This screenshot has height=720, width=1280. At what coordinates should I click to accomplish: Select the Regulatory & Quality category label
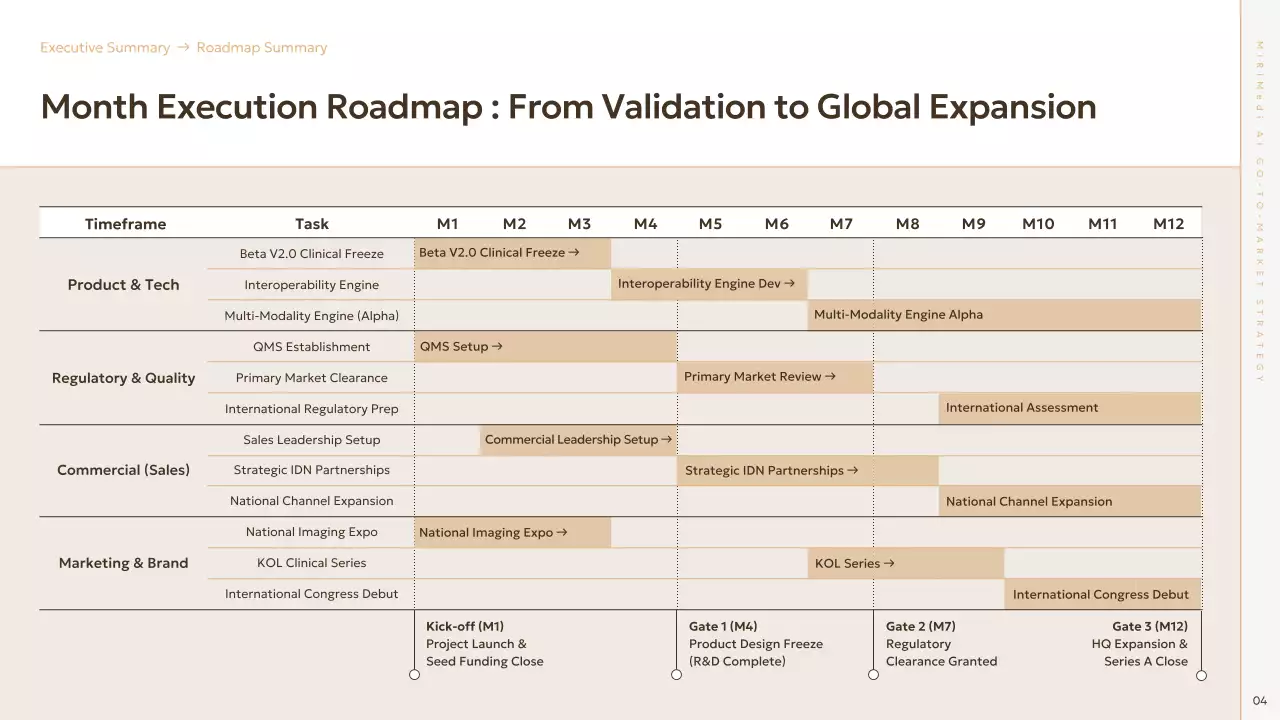[123, 378]
